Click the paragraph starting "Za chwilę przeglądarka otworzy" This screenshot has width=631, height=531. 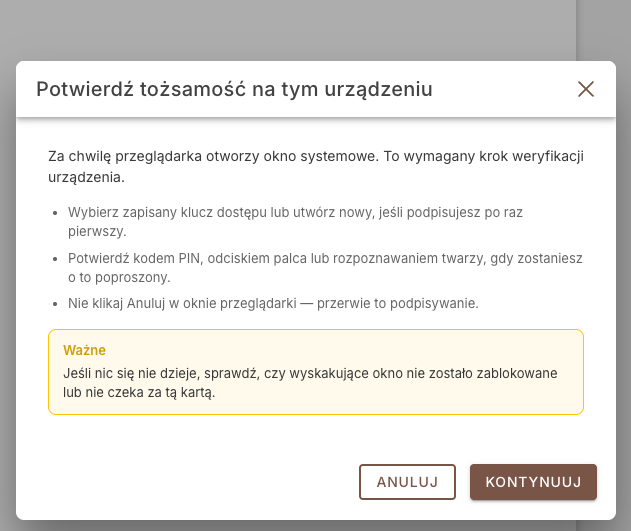316,167
